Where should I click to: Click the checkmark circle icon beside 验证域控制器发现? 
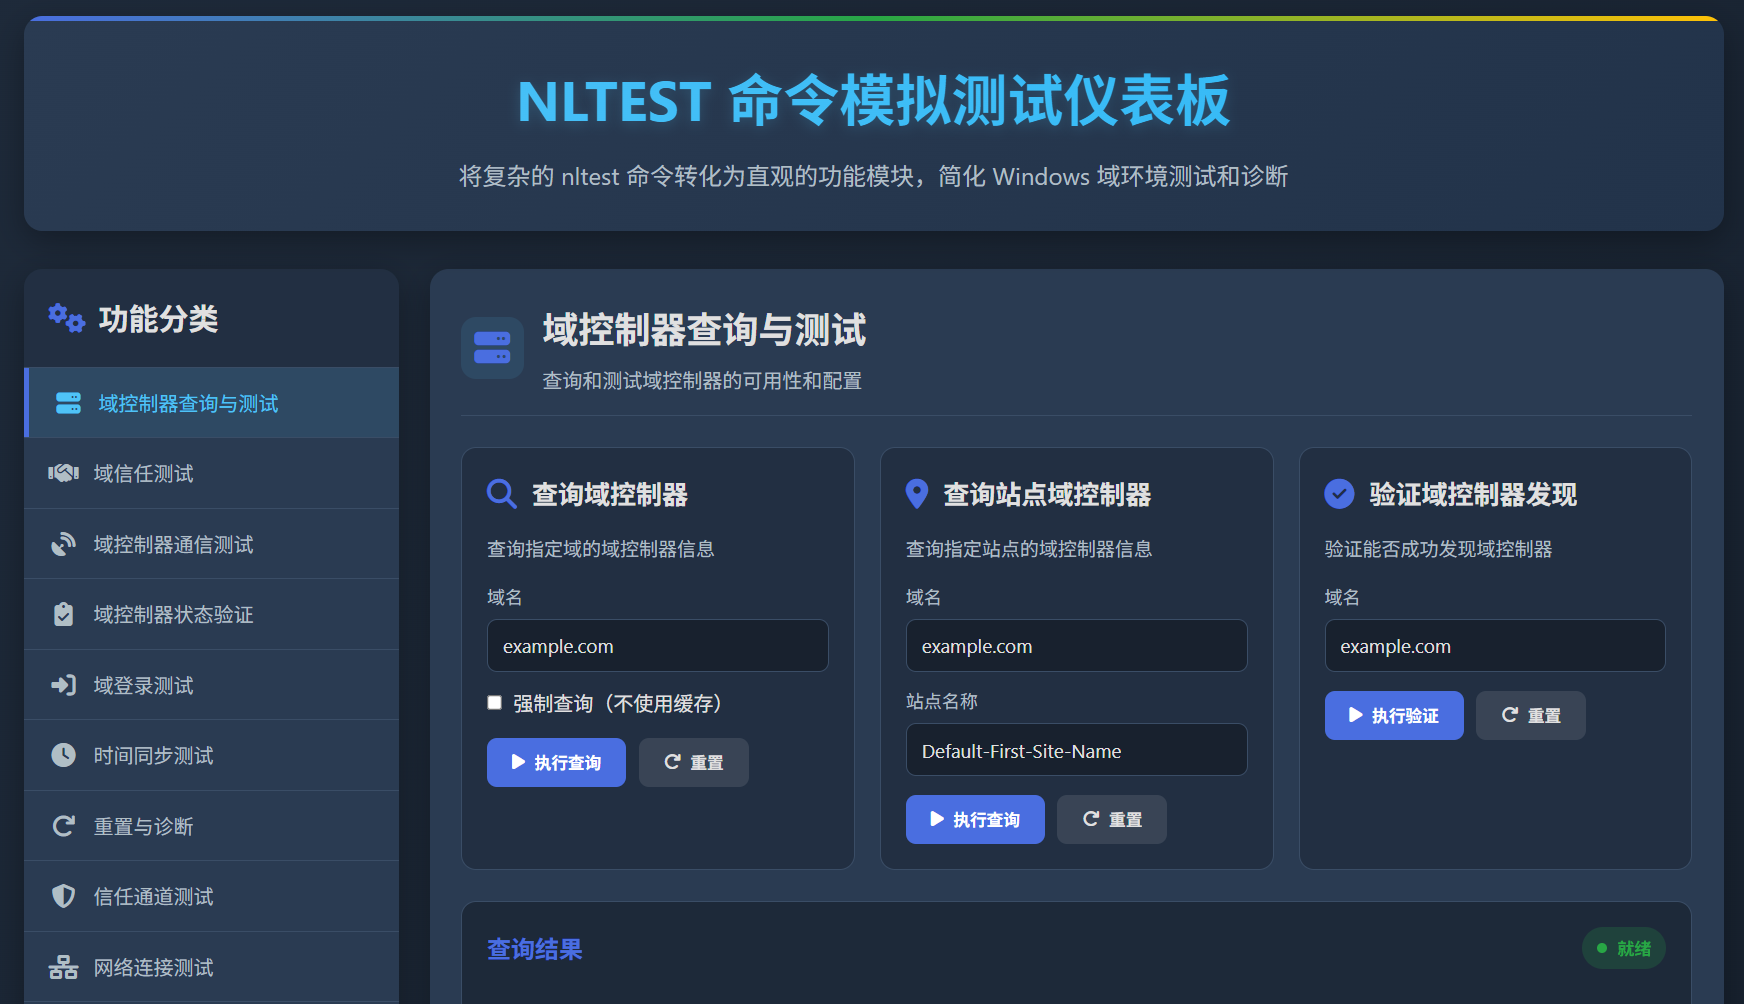click(1339, 494)
